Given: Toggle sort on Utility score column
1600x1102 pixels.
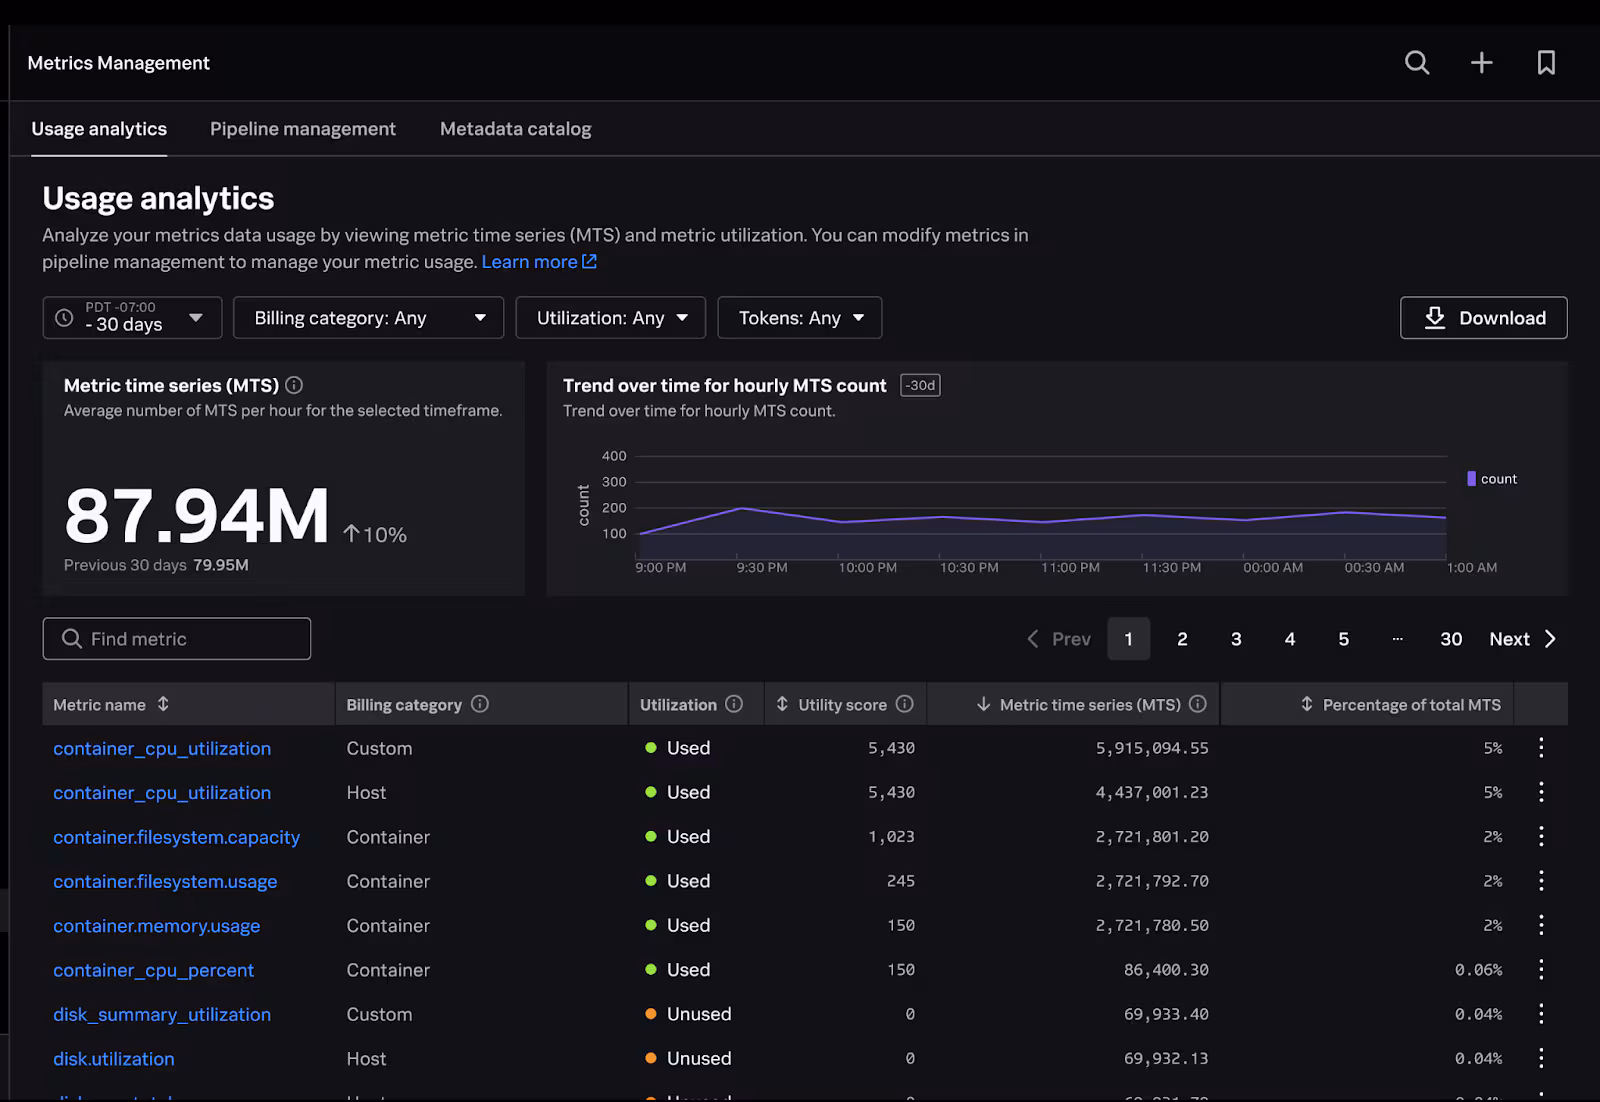Looking at the screenshot, I should point(782,704).
